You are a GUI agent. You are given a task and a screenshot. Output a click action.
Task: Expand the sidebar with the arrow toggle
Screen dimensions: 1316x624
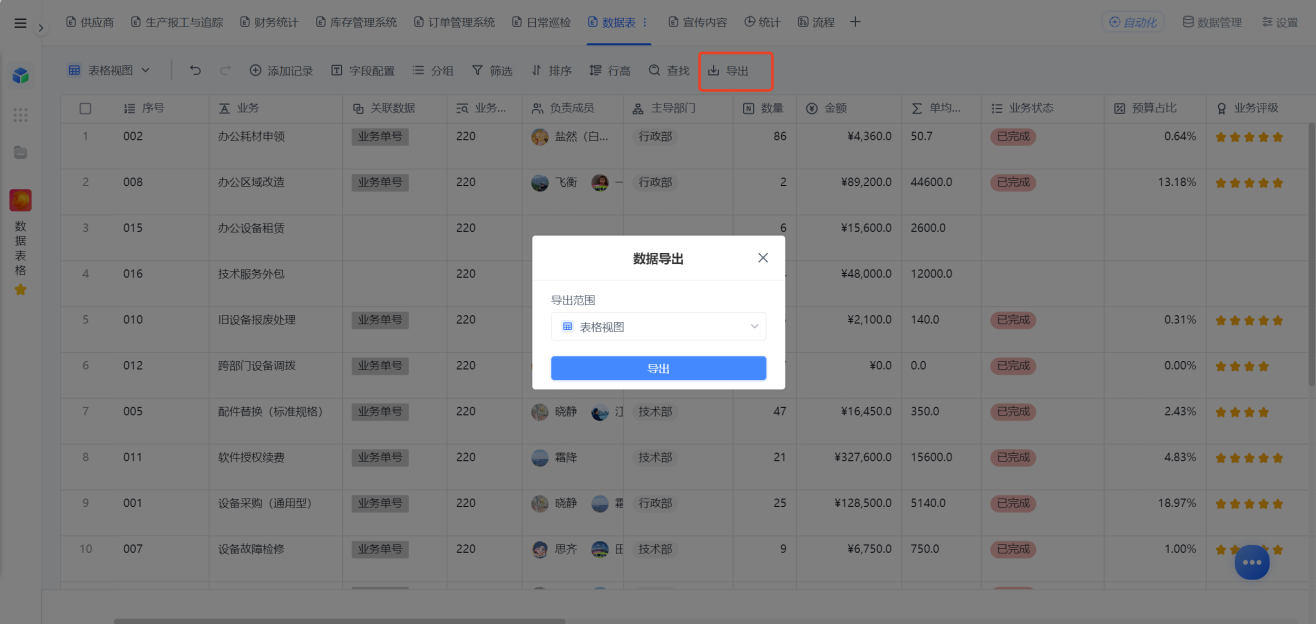pos(41,28)
